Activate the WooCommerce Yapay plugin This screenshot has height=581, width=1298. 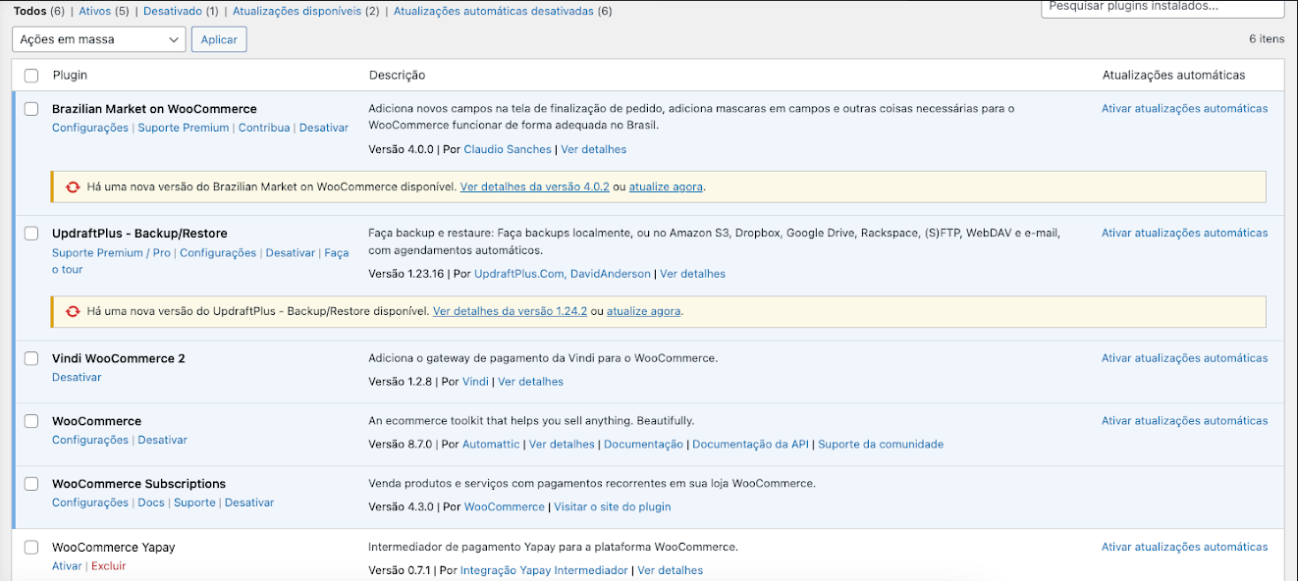pyautogui.click(x=66, y=566)
